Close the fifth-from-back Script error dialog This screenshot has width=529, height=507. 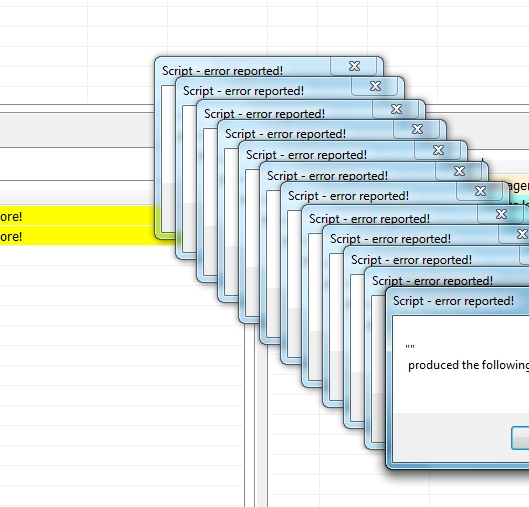[x=437, y=150]
